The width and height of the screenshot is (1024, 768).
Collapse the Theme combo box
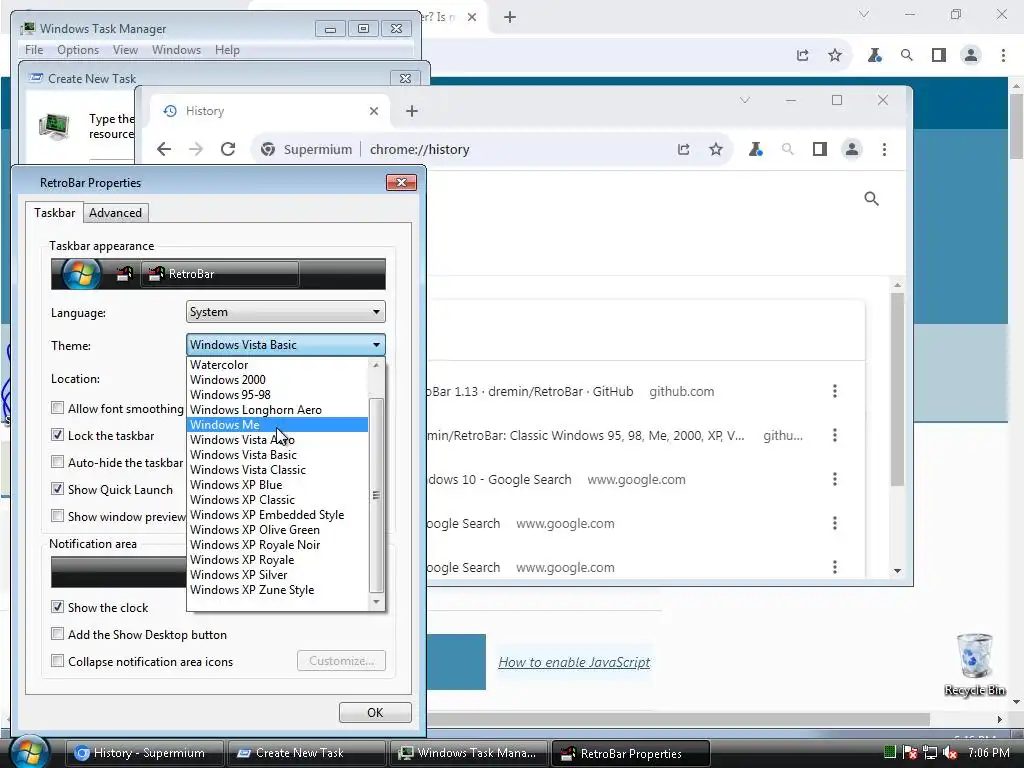(285, 344)
